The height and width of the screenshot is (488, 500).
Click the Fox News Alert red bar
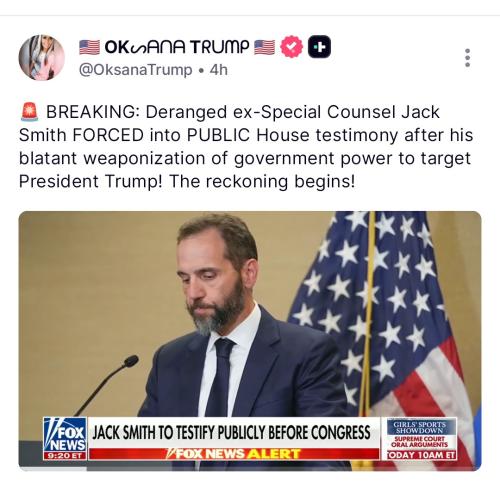coord(234,454)
